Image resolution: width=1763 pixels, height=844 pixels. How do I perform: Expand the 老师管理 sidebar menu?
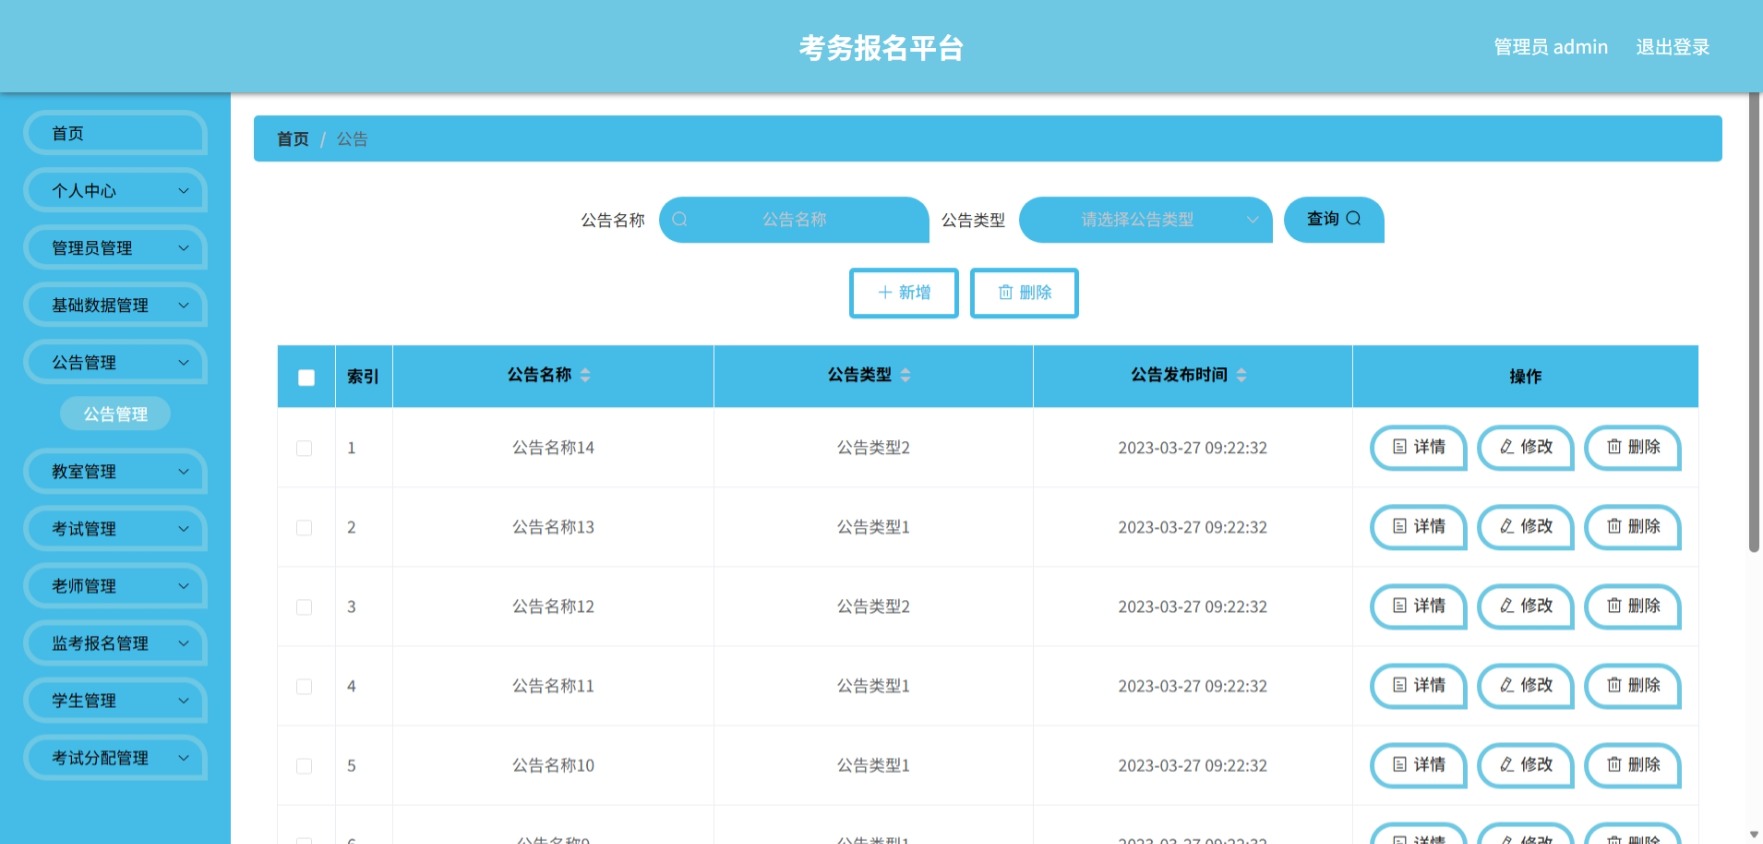click(115, 586)
